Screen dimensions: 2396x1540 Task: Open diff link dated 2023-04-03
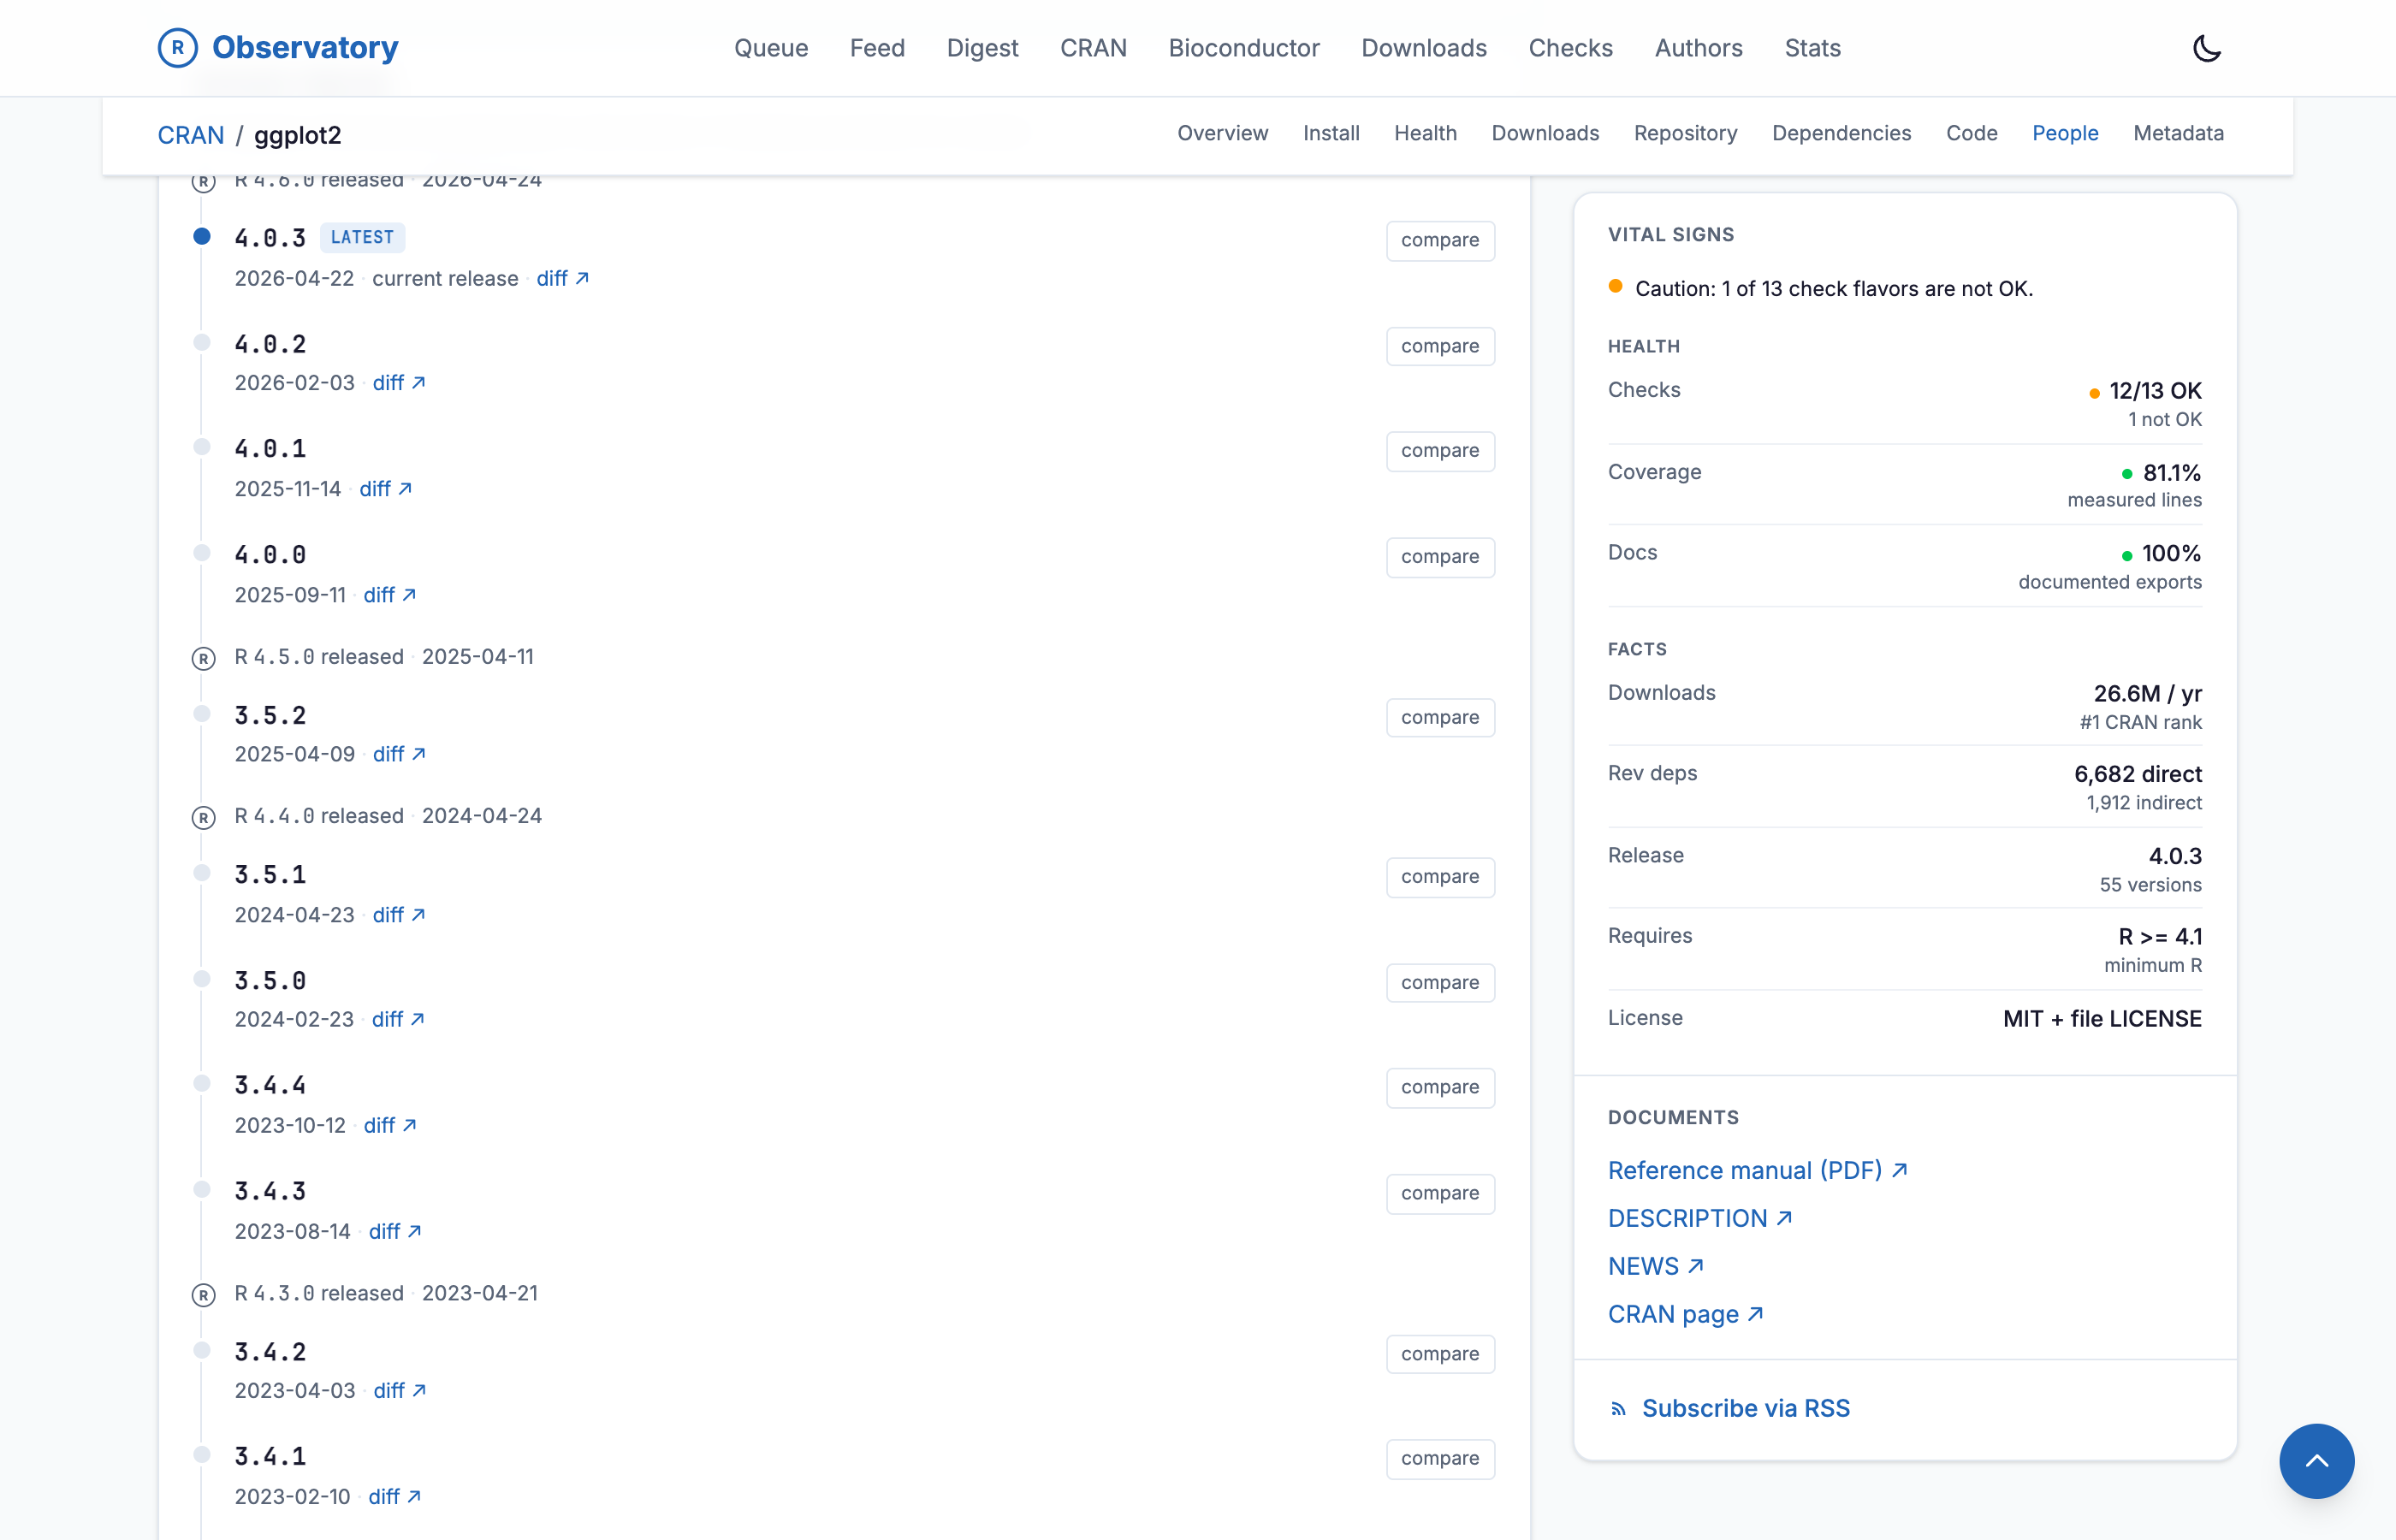click(x=399, y=1391)
